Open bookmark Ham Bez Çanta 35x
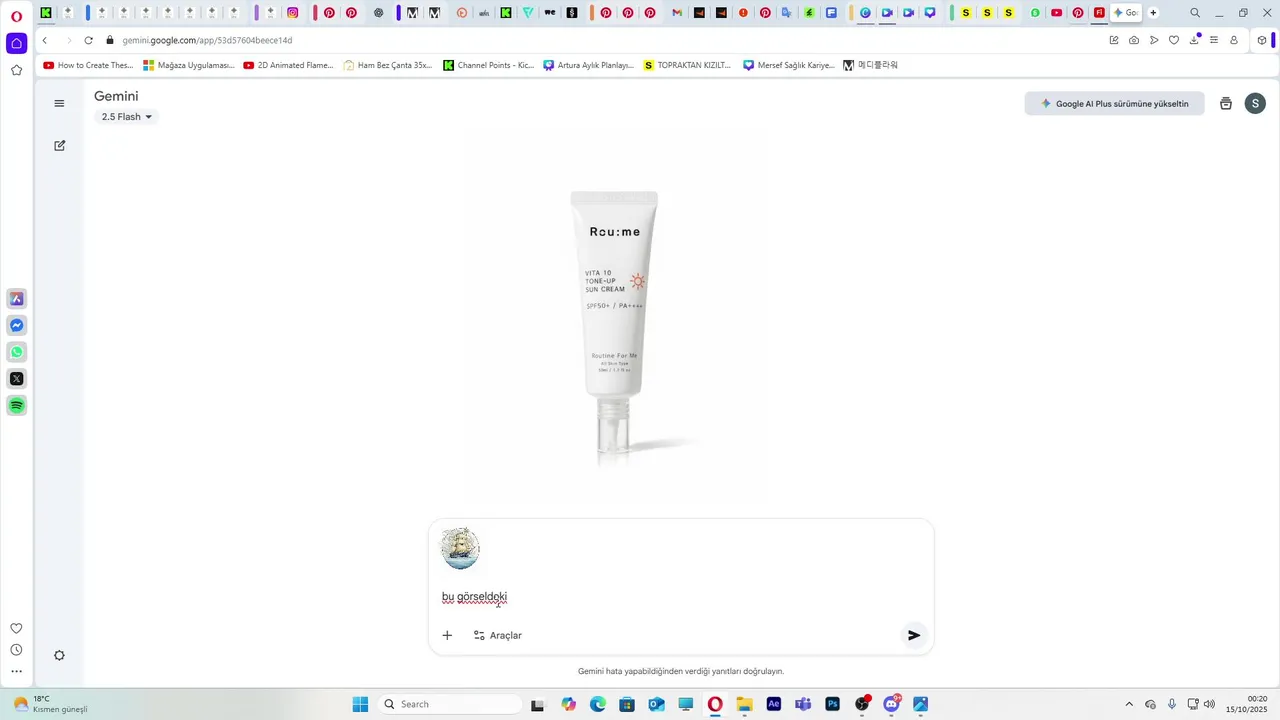The width and height of the screenshot is (1280, 720). click(x=388, y=65)
